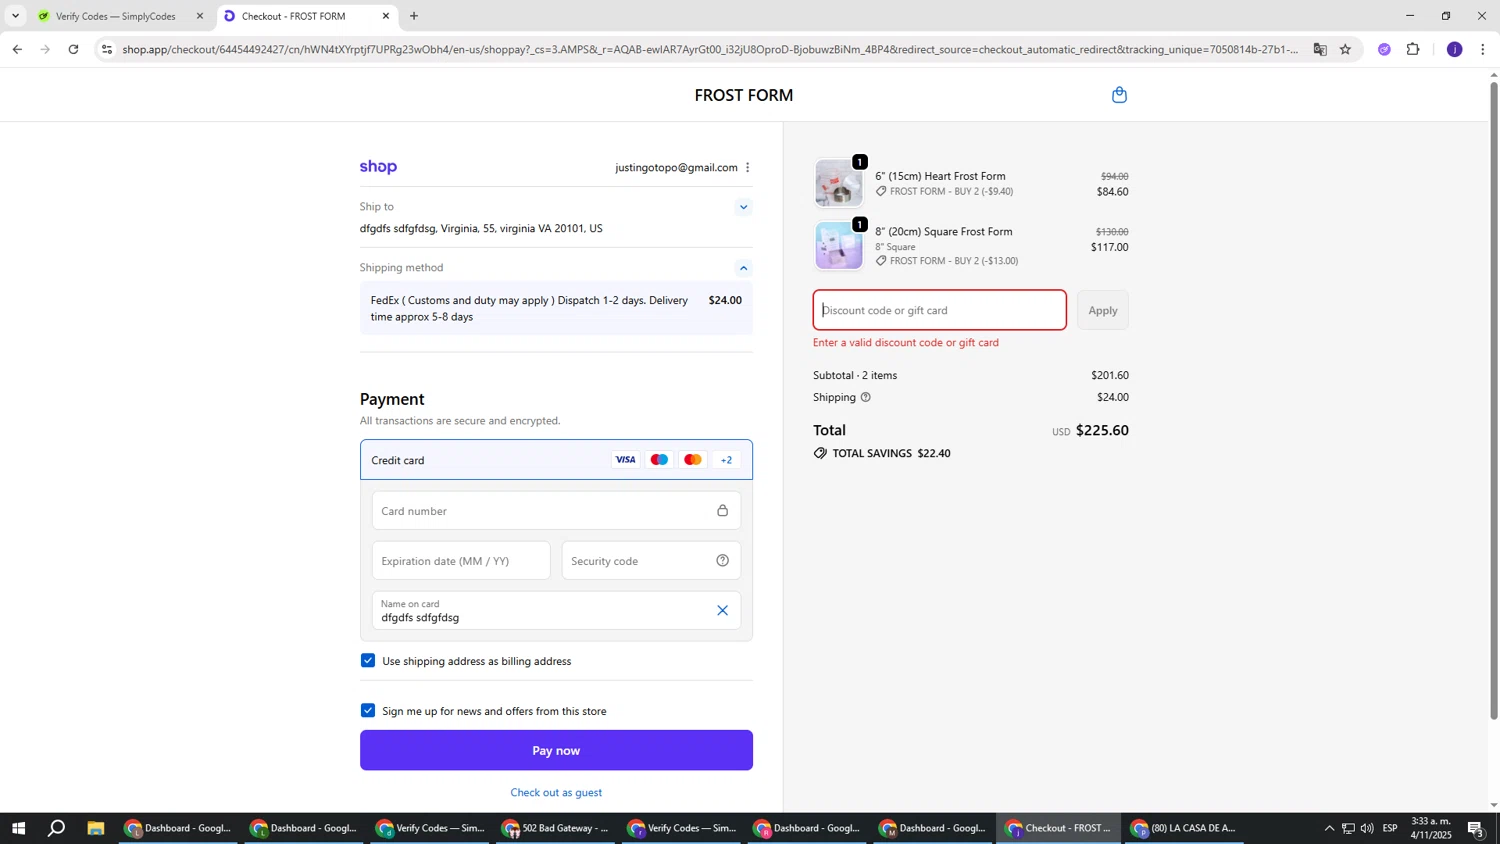Image resolution: width=1500 pixels, height=844 pixels.
Task: Open Chrome three-dot menu
Action: pyautogui.click(x=1483, y=49)
